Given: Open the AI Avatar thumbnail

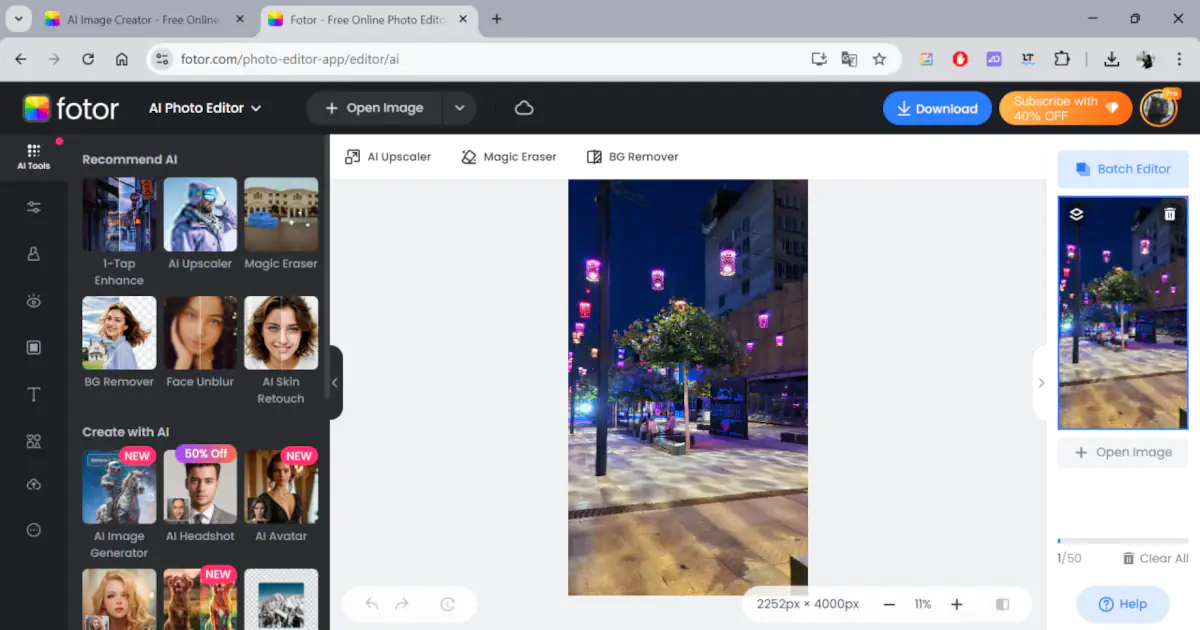Looking at the screenshot, I should click(281, 487).
